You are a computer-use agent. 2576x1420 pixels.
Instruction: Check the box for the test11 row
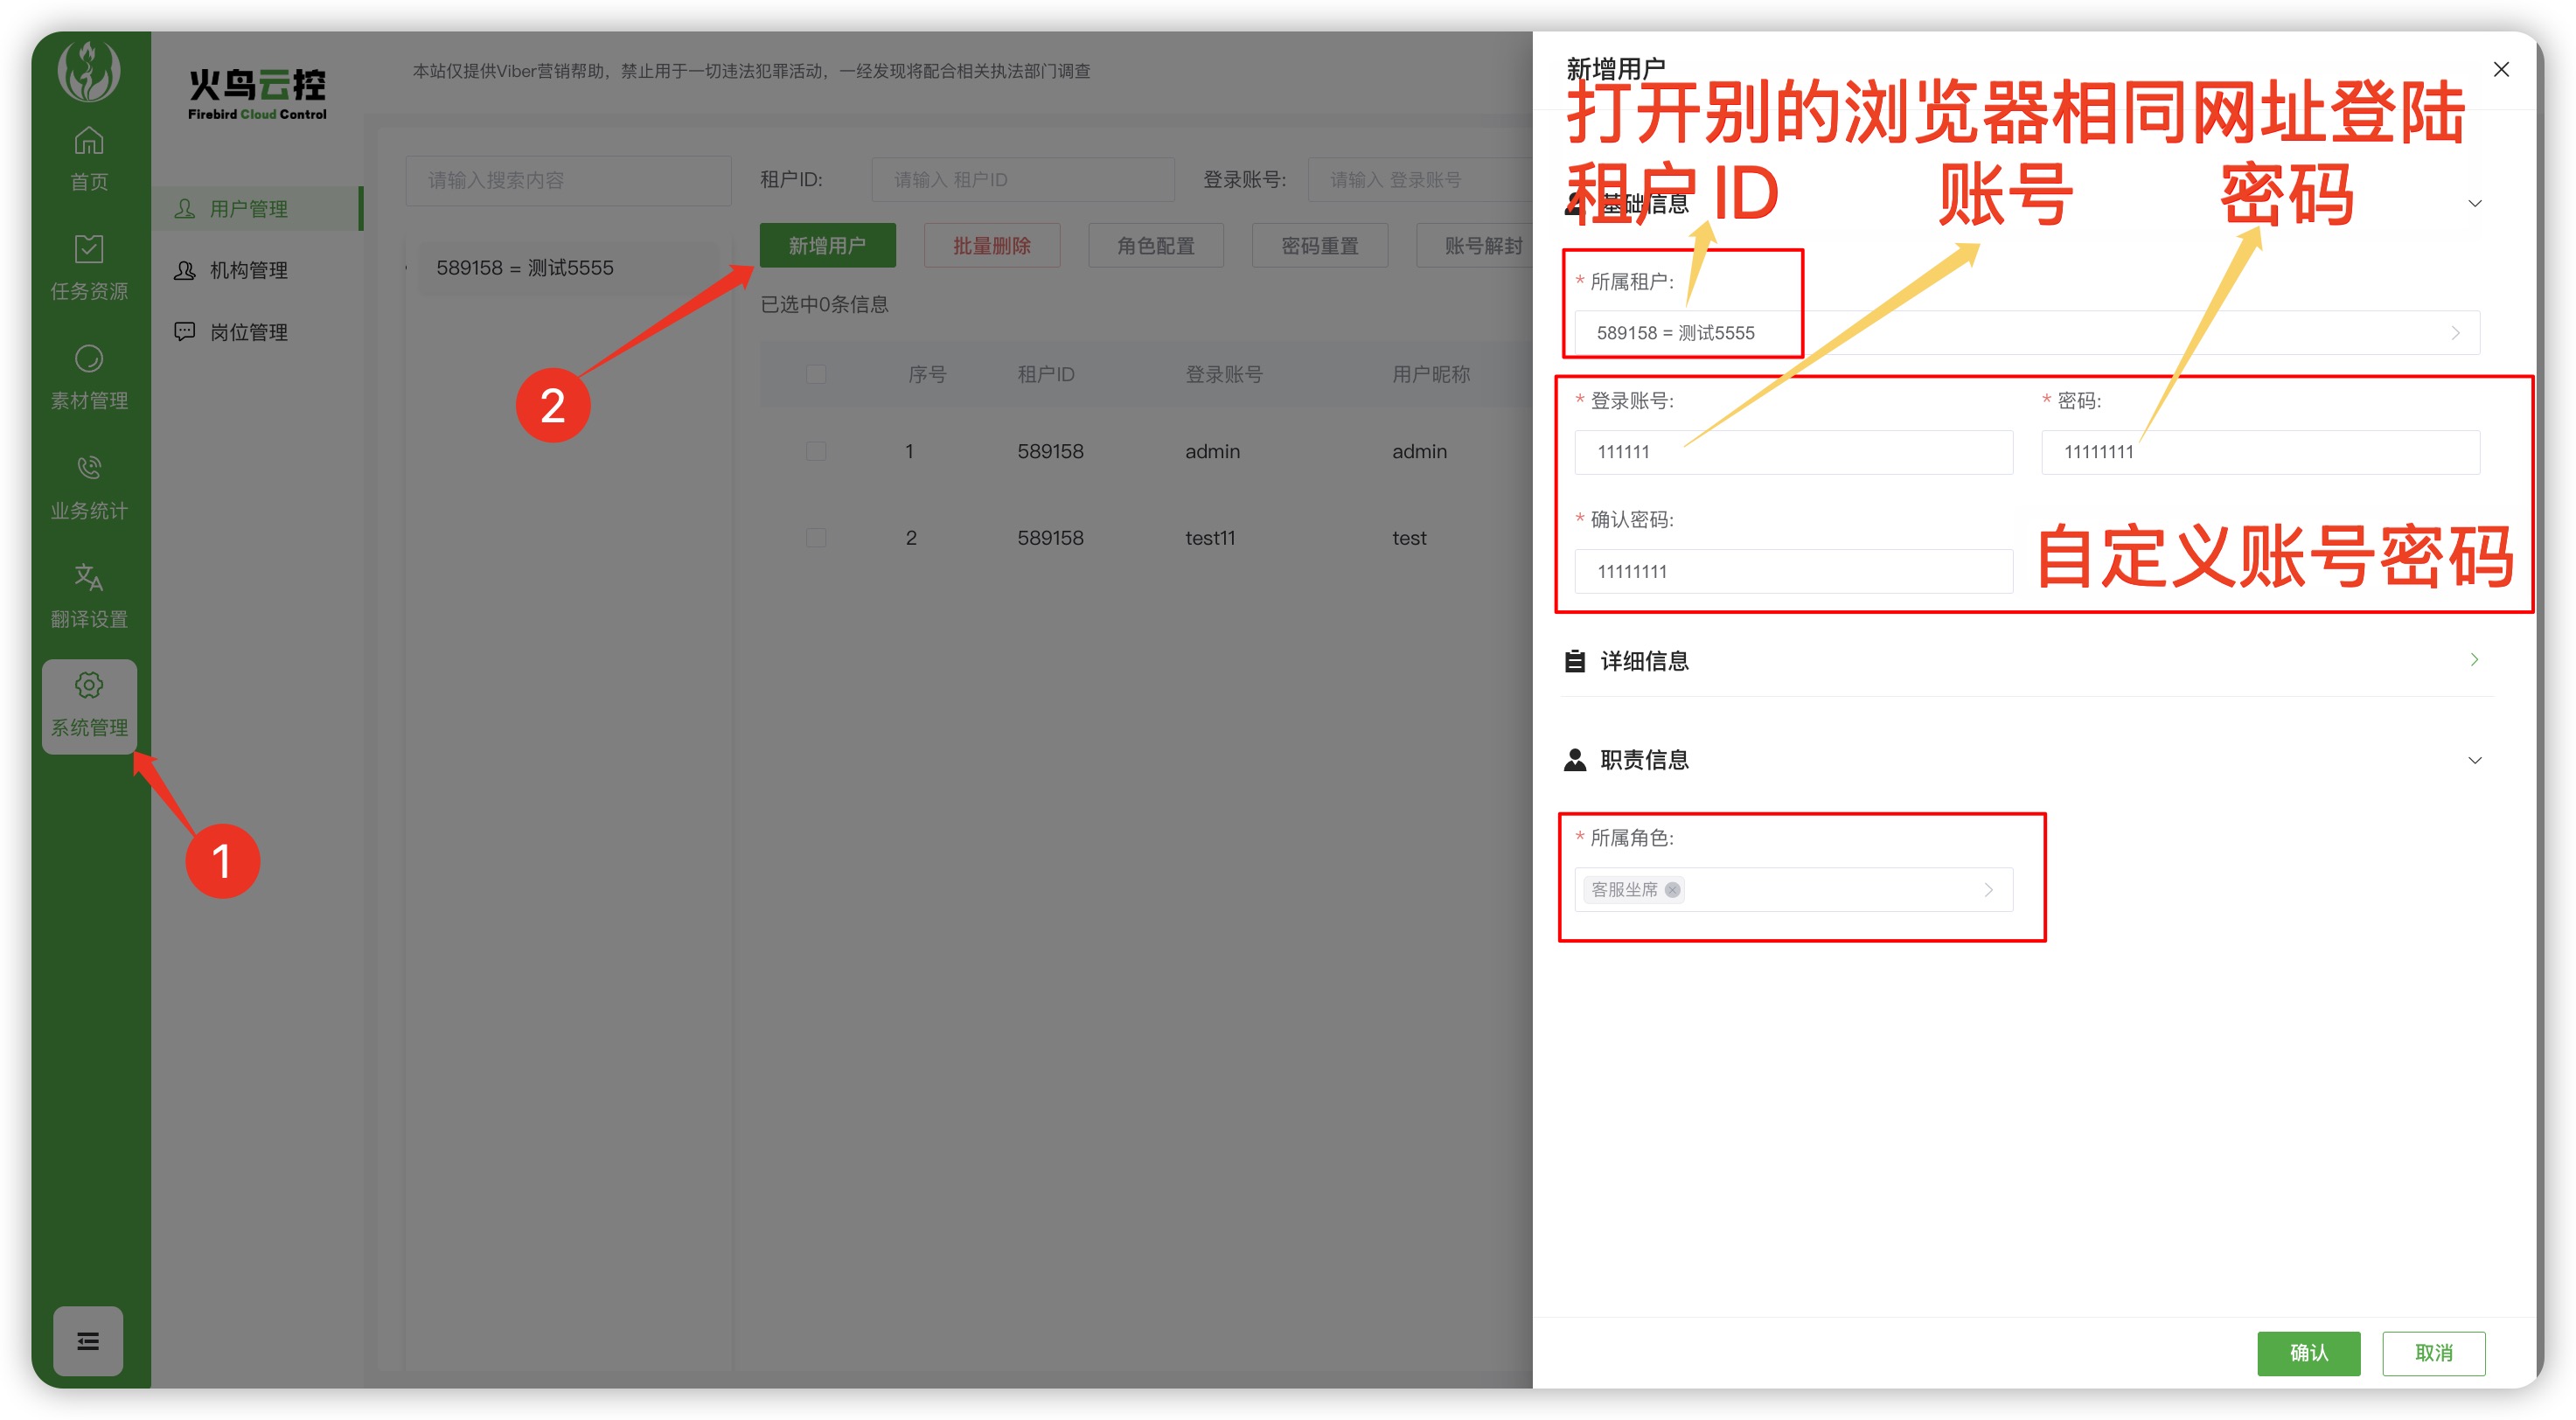pyautogui.click(x=816, y=538)
